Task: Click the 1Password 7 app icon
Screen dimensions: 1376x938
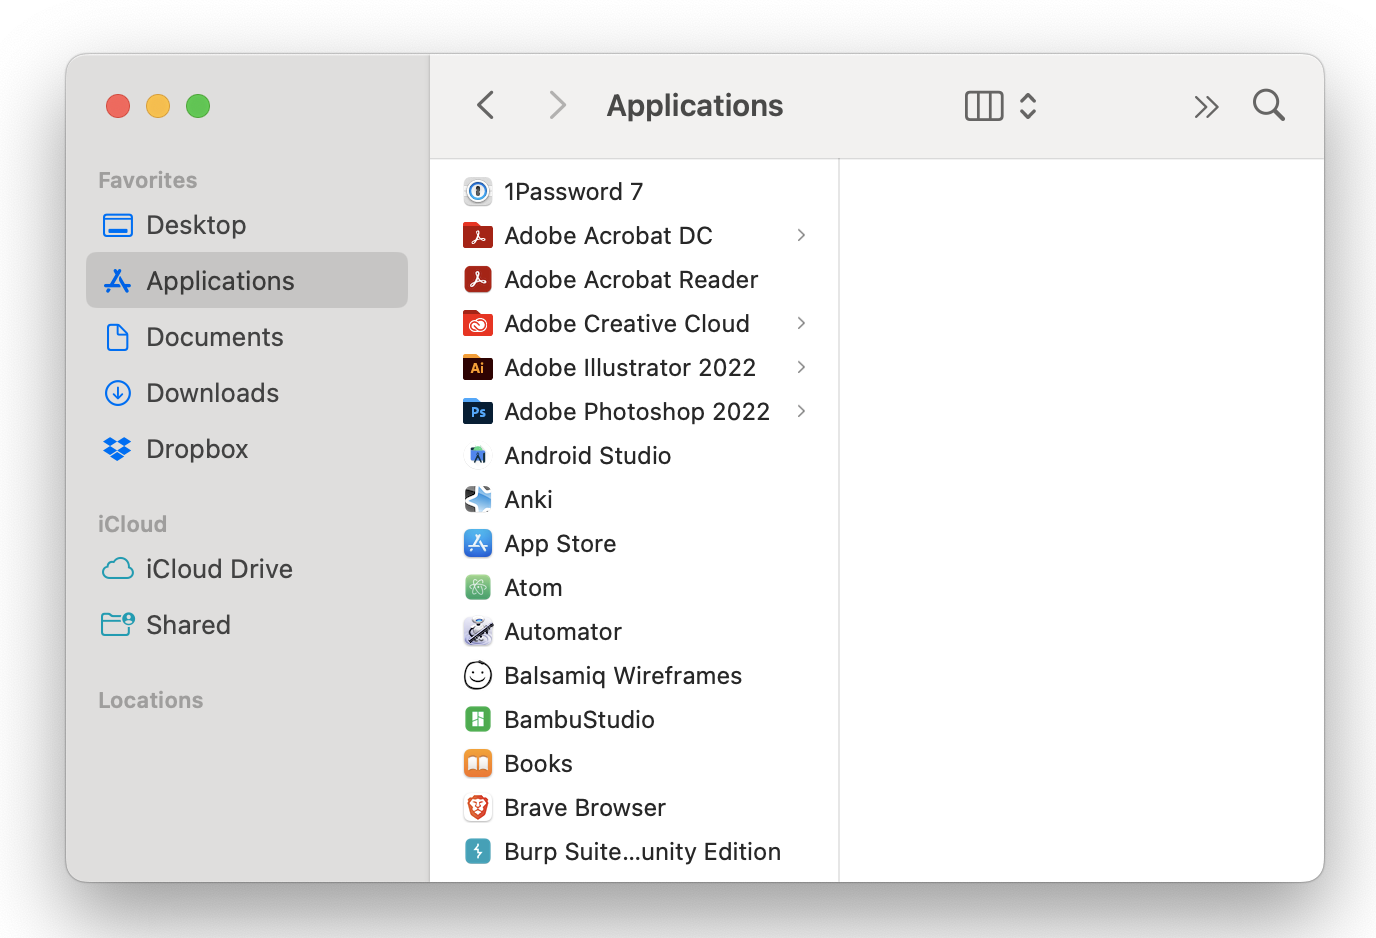Action: coord(478,191)
